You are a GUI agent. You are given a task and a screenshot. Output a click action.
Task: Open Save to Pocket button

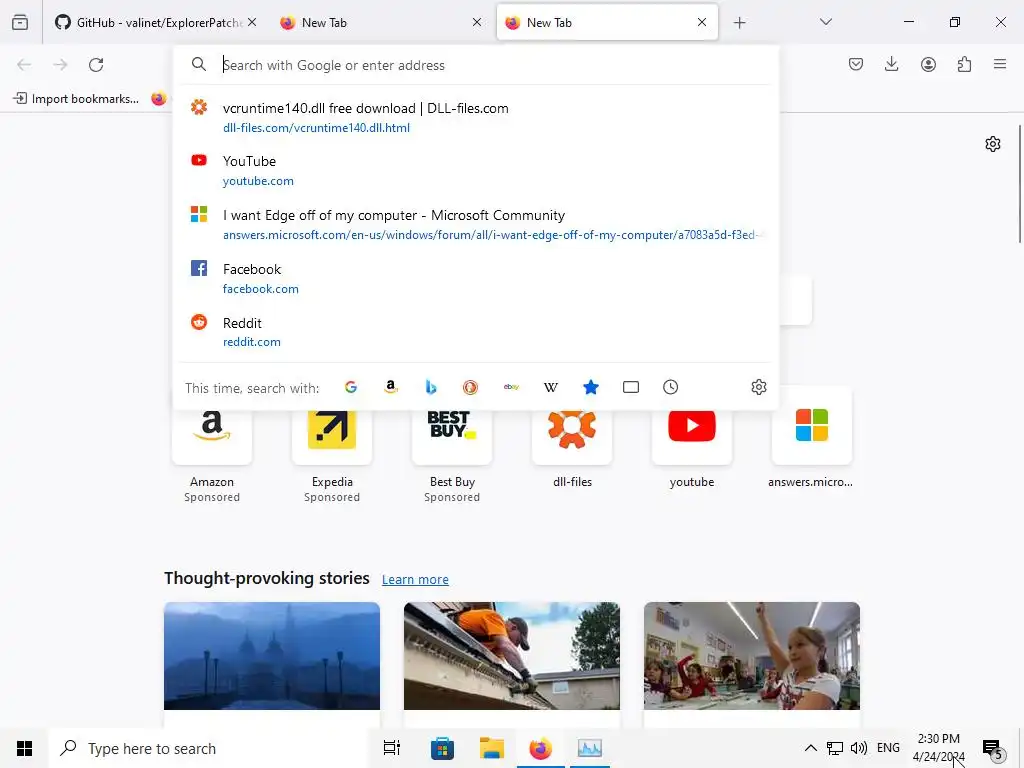(x=856, y=64)
